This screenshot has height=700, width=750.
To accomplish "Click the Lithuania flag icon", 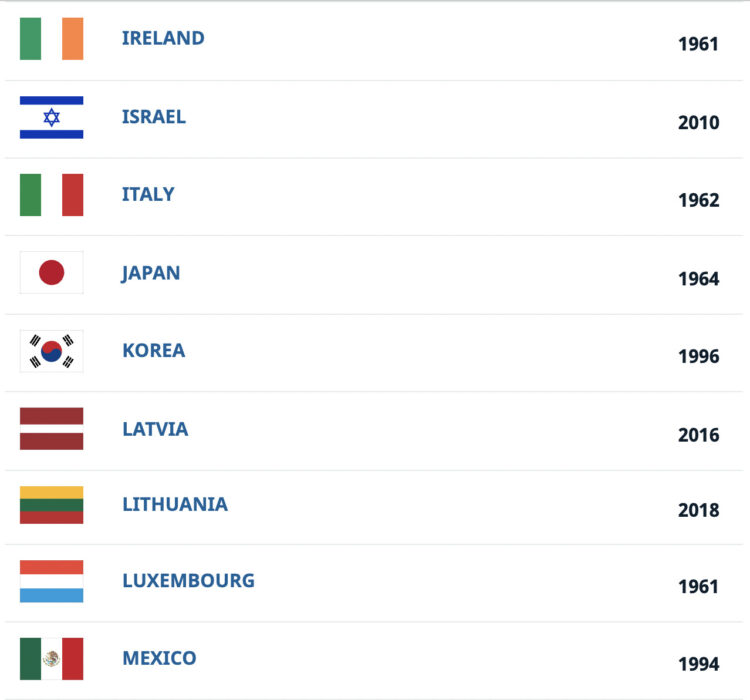I will [x=51, y=505].
